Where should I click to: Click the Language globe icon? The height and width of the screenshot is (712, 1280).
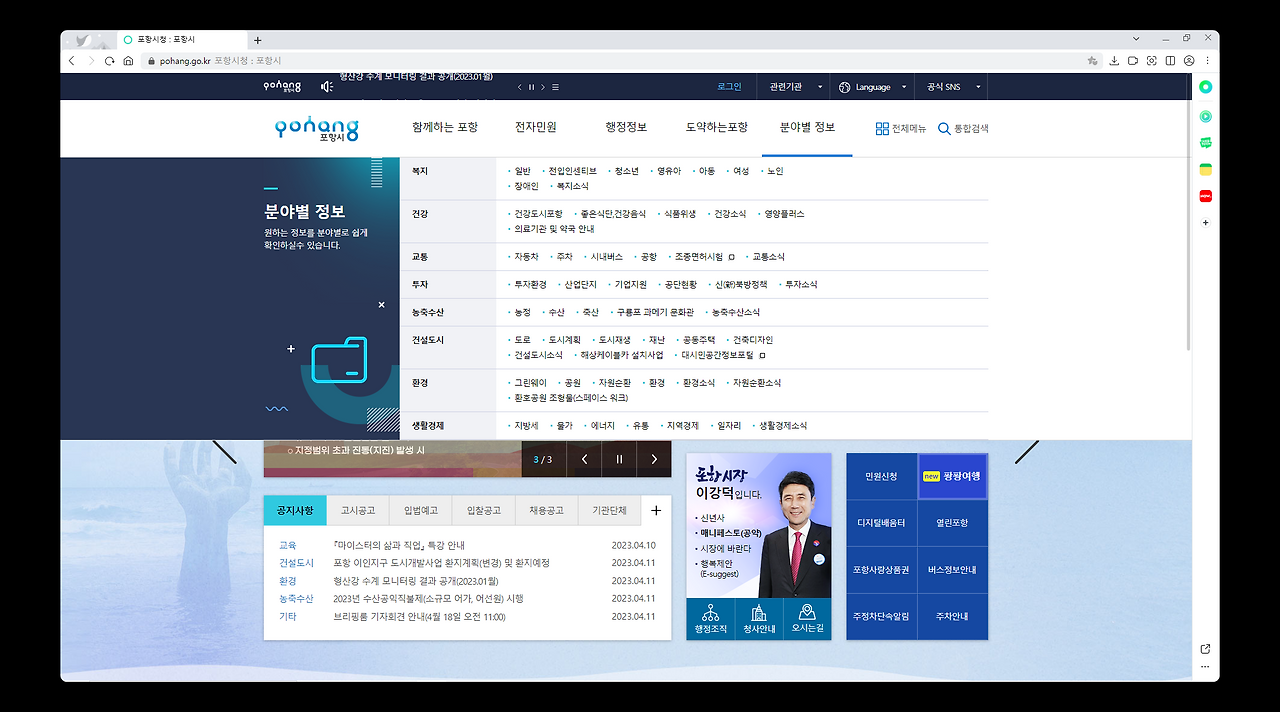coord(845,86)
